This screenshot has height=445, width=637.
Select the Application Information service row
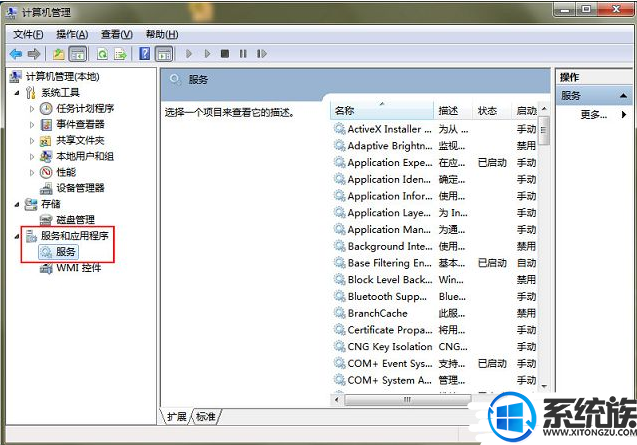(x=435, y=196)
